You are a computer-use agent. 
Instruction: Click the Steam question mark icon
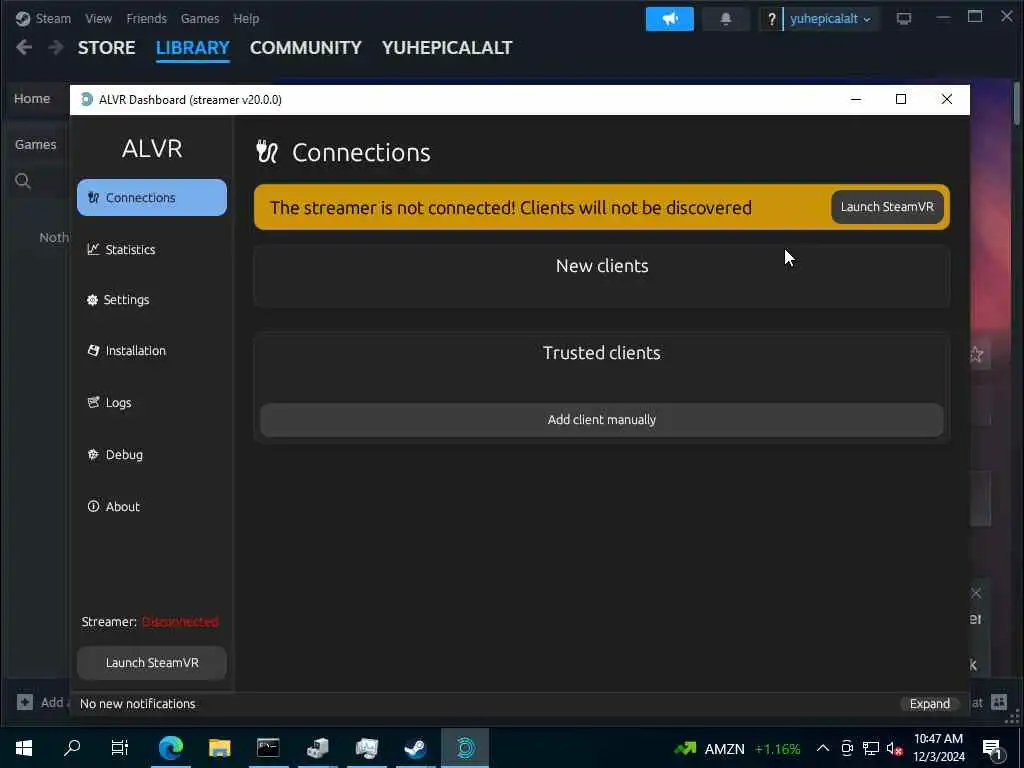[771, 19]
